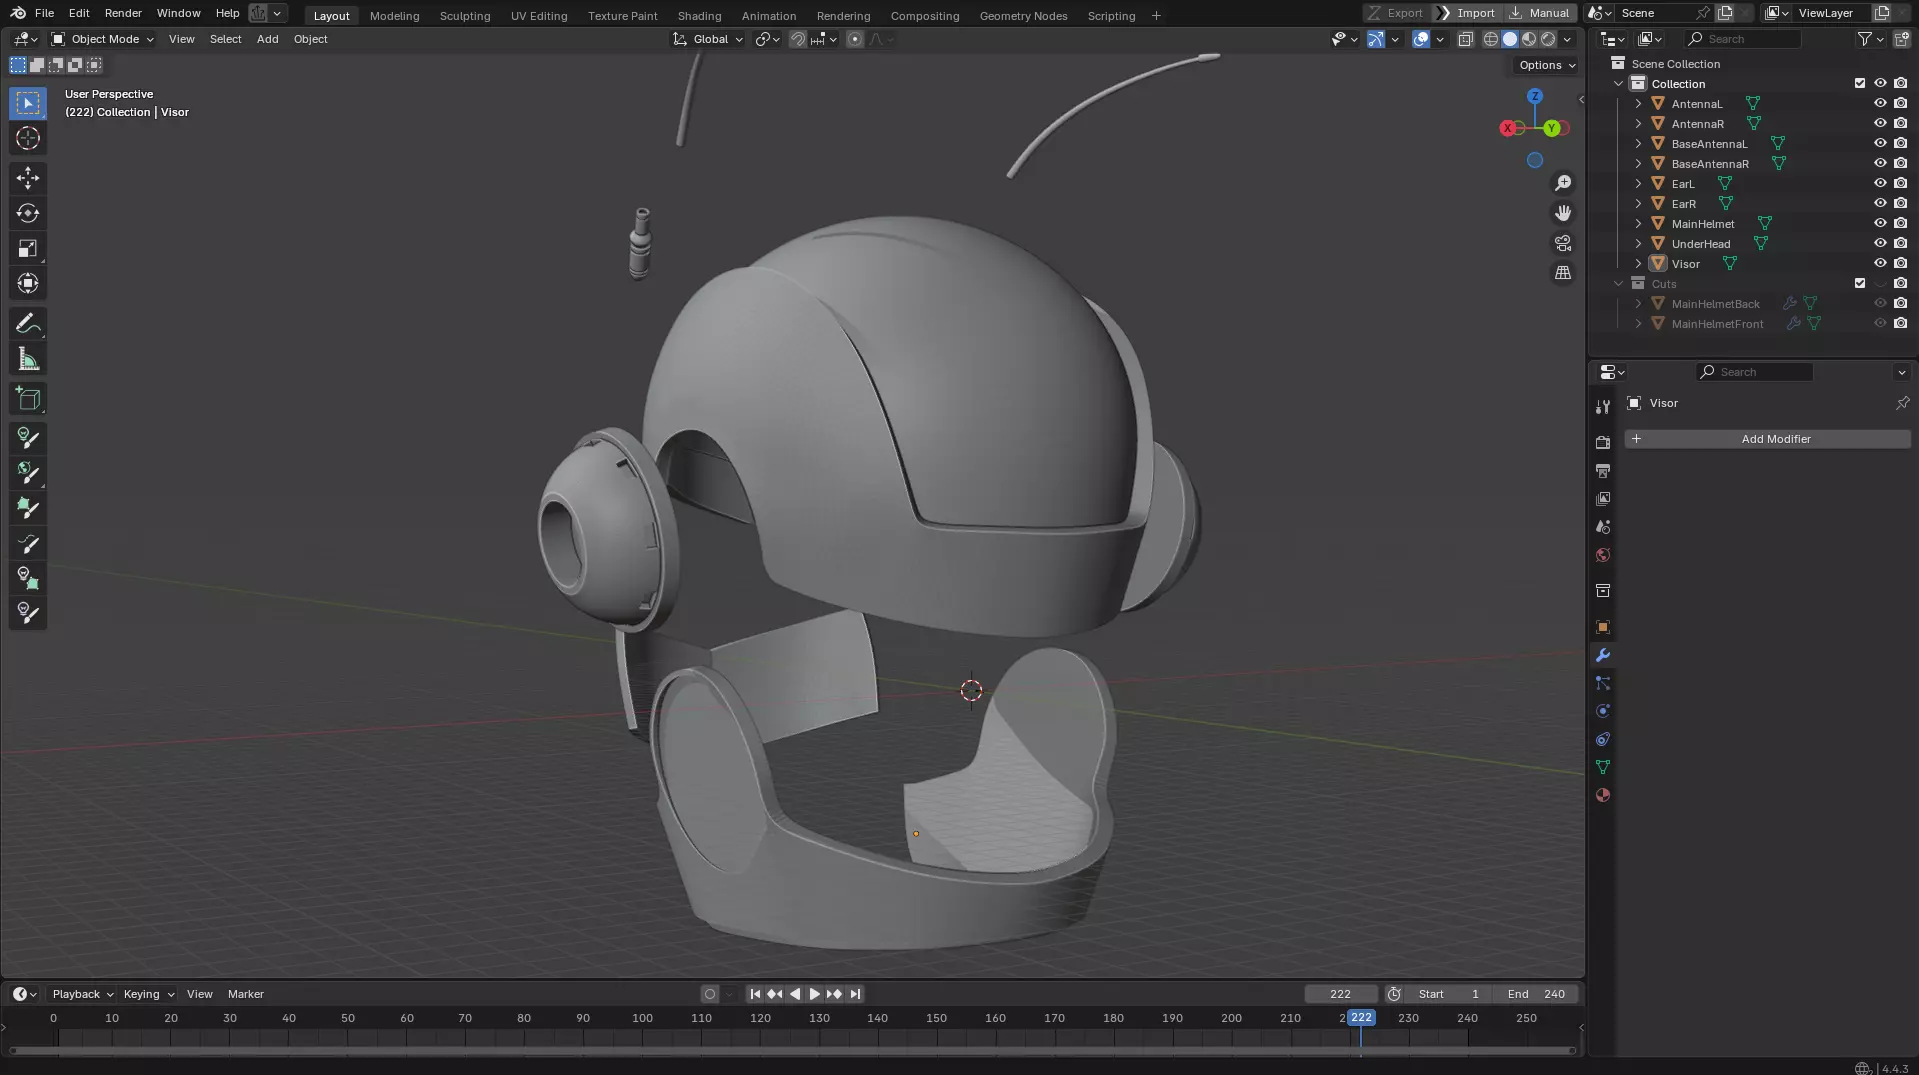Image resolution: width=1919 pixels, height=1075 pixels.
Task: Select the Cursor tool in the left toolbar
Action: 28,138
